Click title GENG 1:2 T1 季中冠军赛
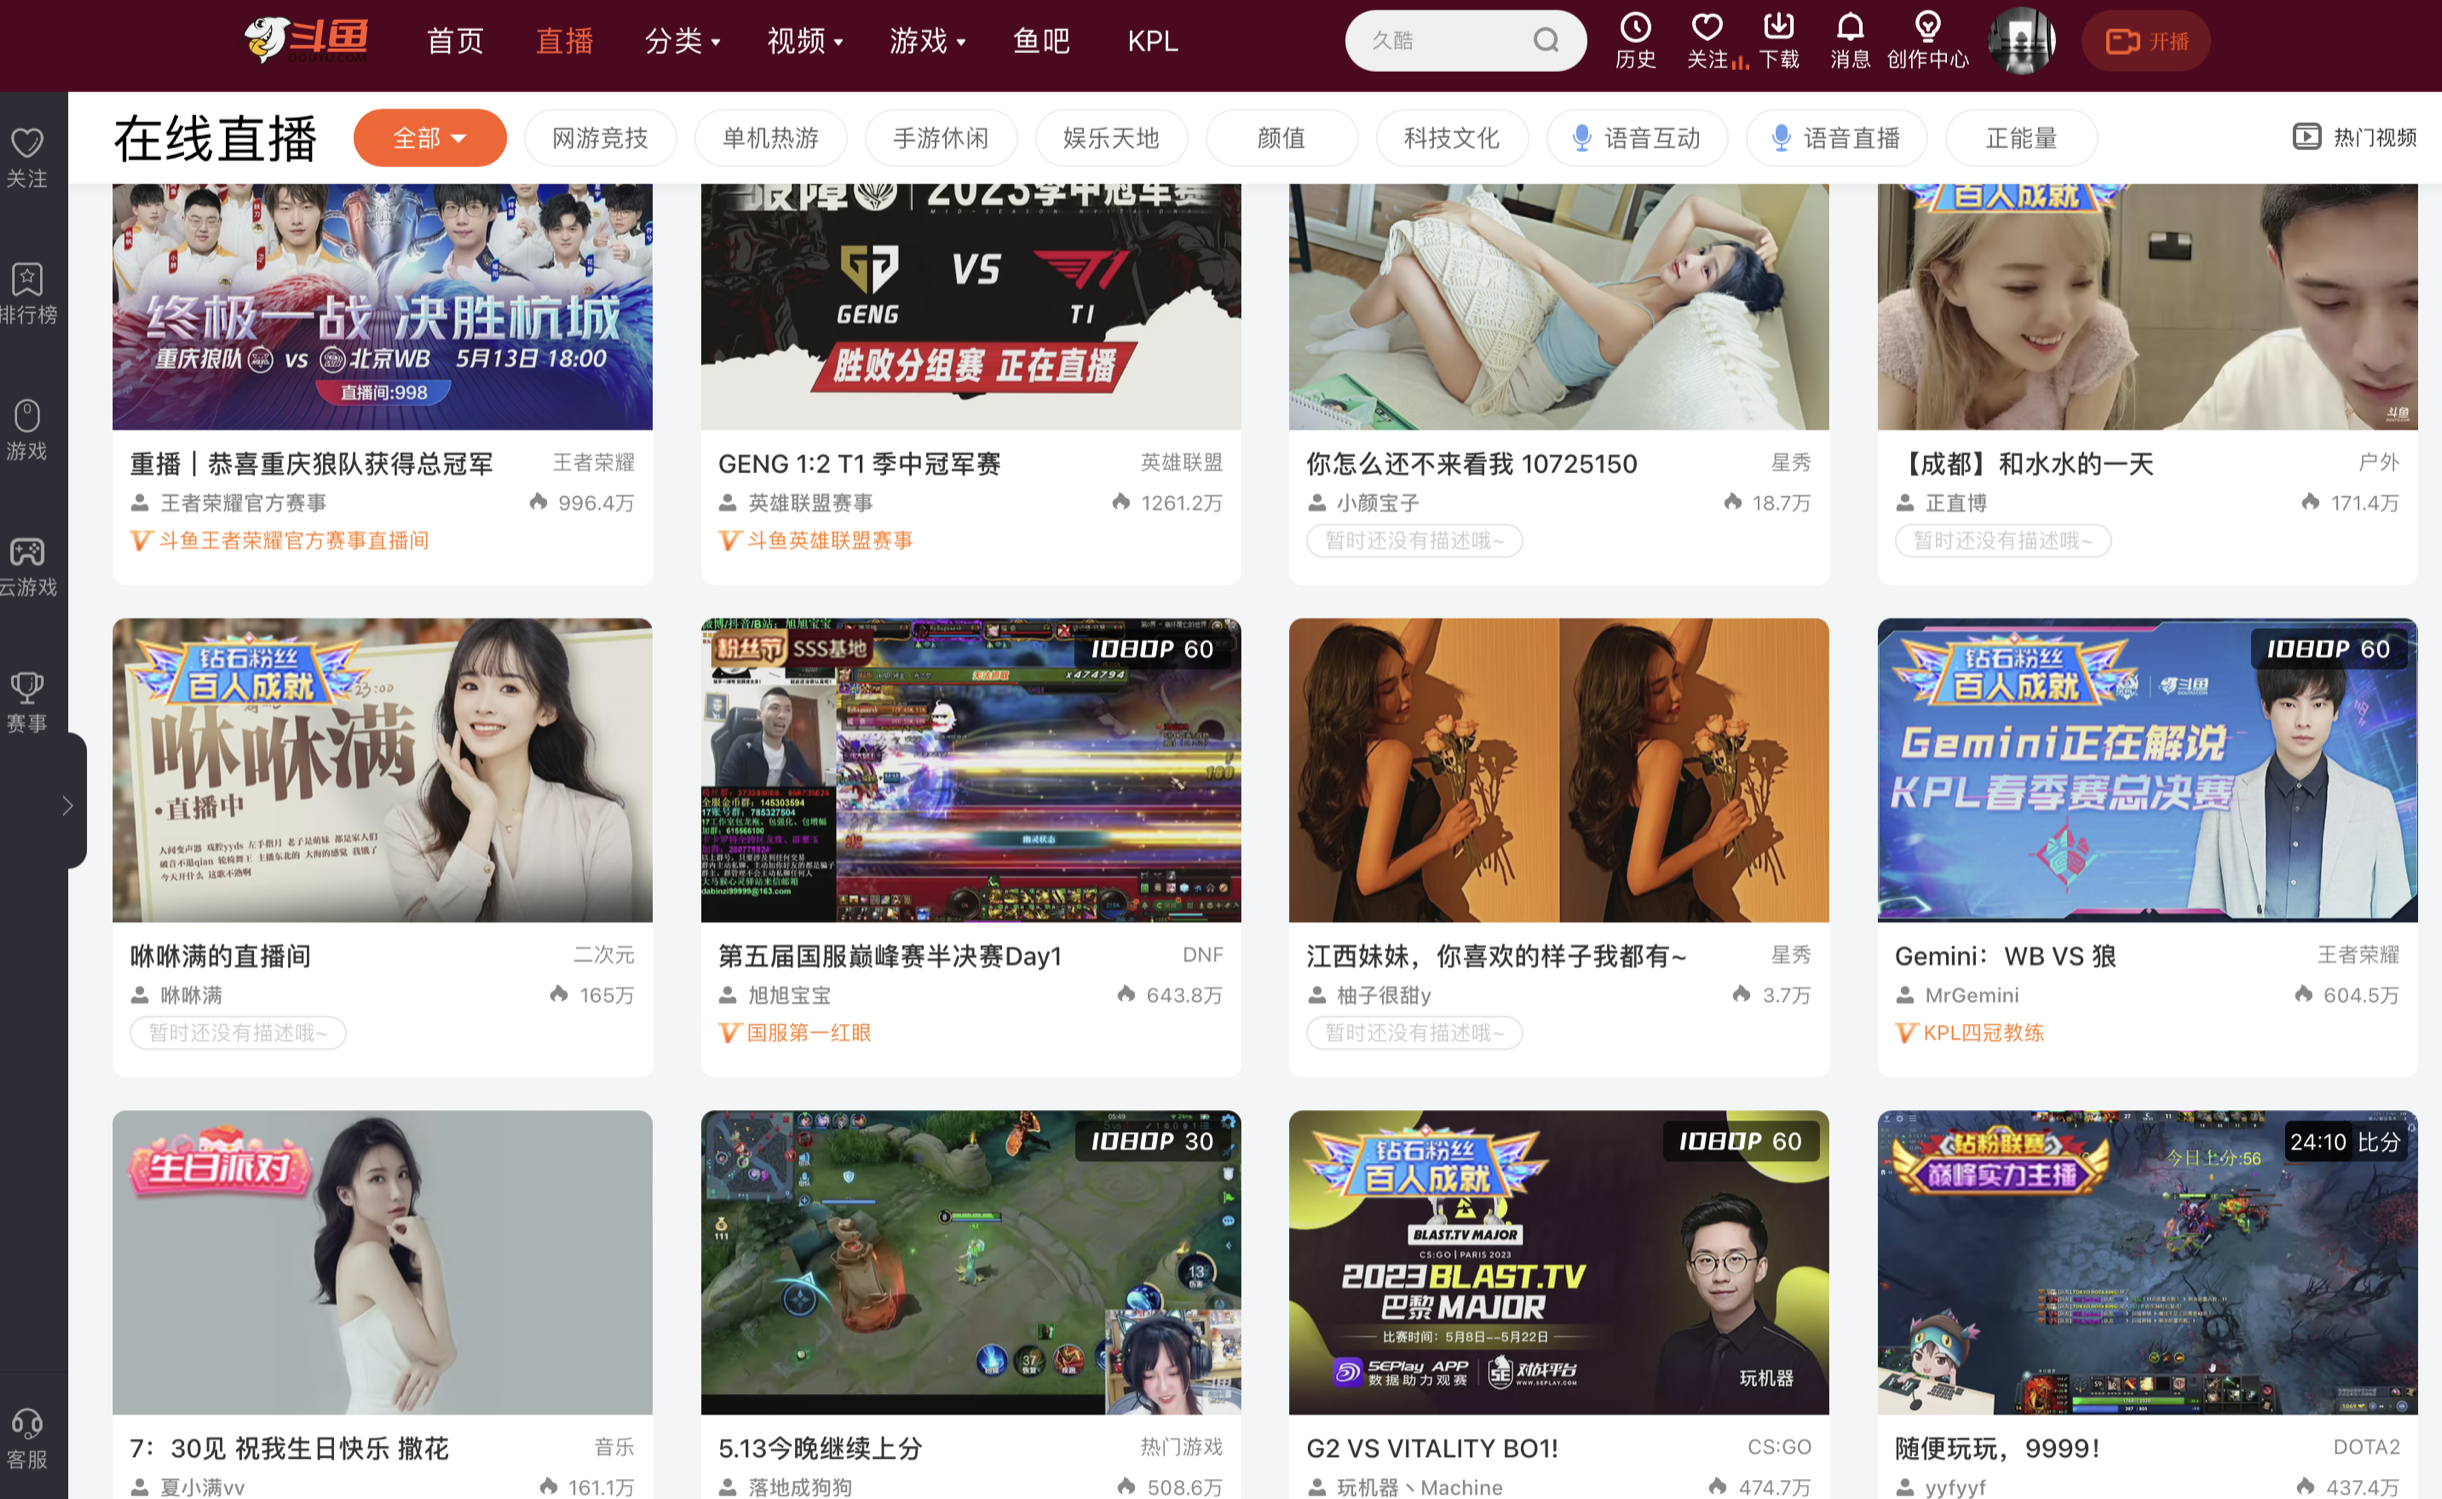Viewport: 2442px width, 1499px height. [x=859, y=463]
